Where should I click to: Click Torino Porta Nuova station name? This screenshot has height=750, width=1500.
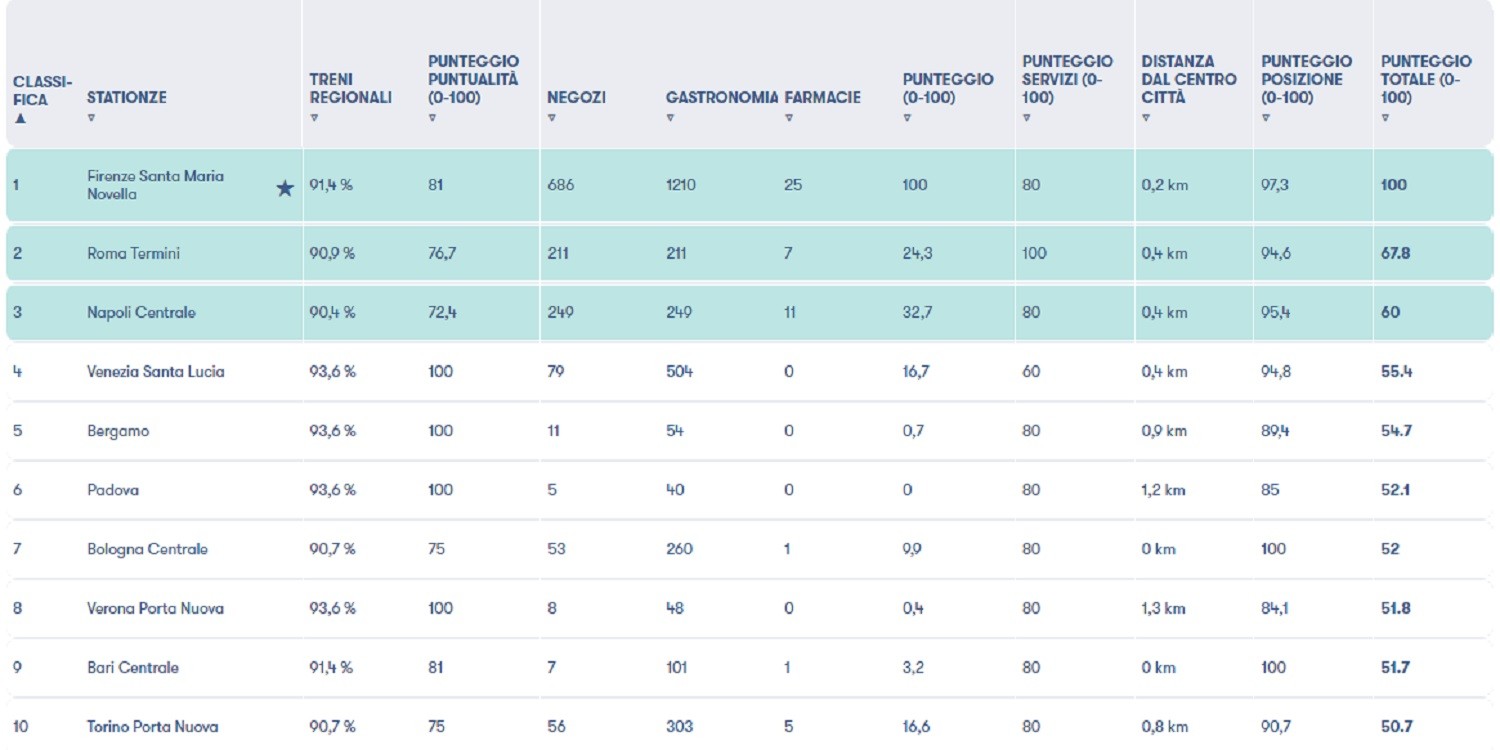click(x=152, y=727)
